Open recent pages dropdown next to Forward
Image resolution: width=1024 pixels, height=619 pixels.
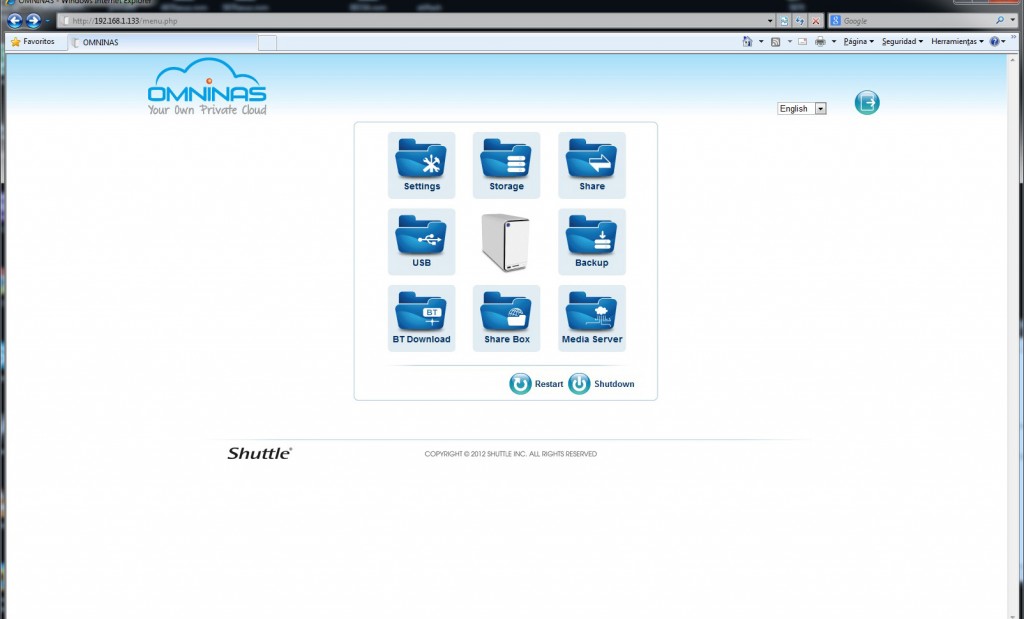[47, 21]
